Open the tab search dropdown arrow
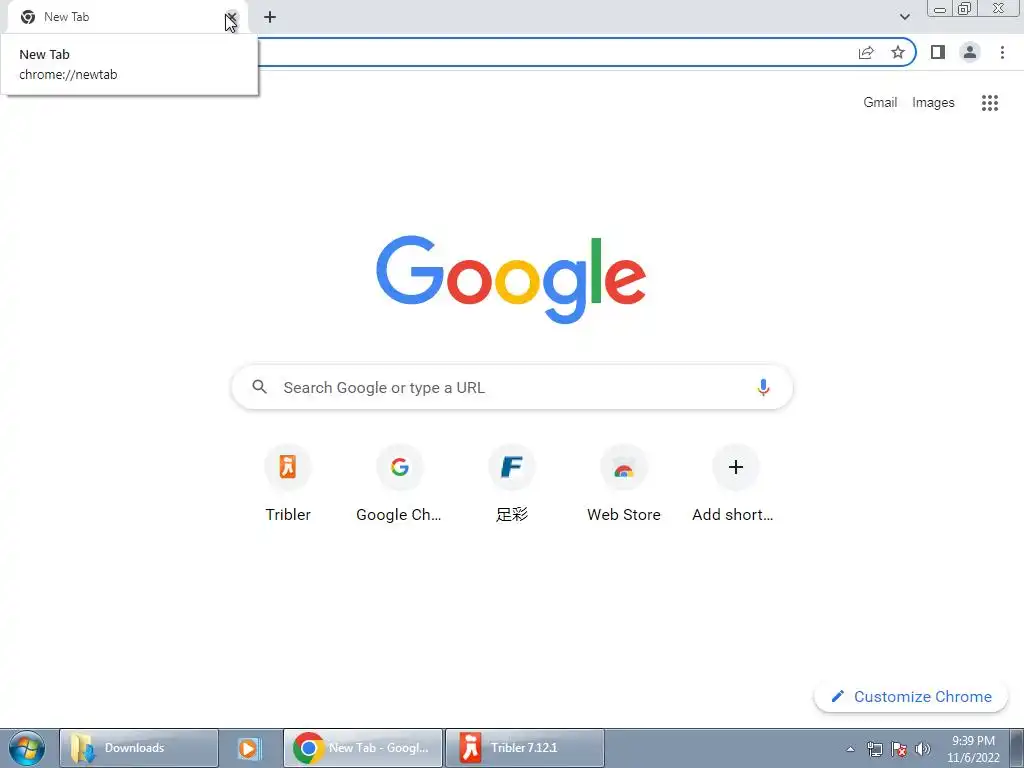The width and height of the screenshot is (1024, 768). 904,17
